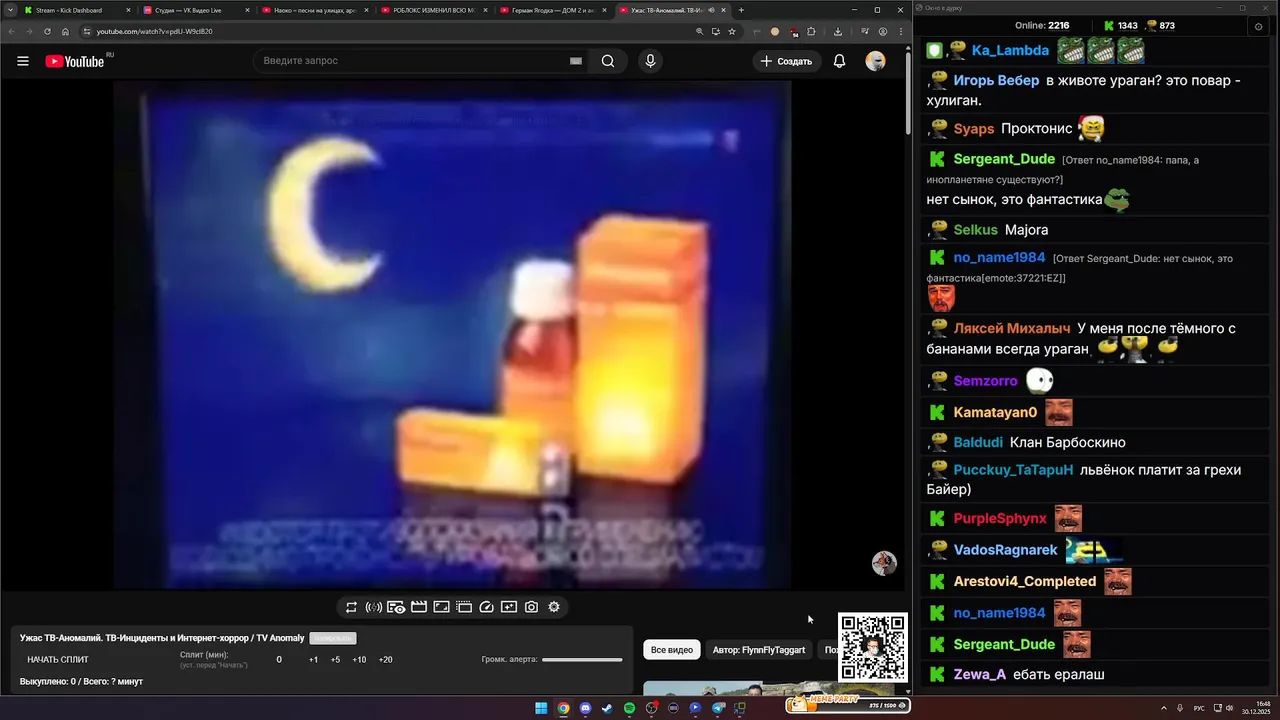The image size is (1280, 720).
Task: Click the Создать button
Action: pos(786,61)
